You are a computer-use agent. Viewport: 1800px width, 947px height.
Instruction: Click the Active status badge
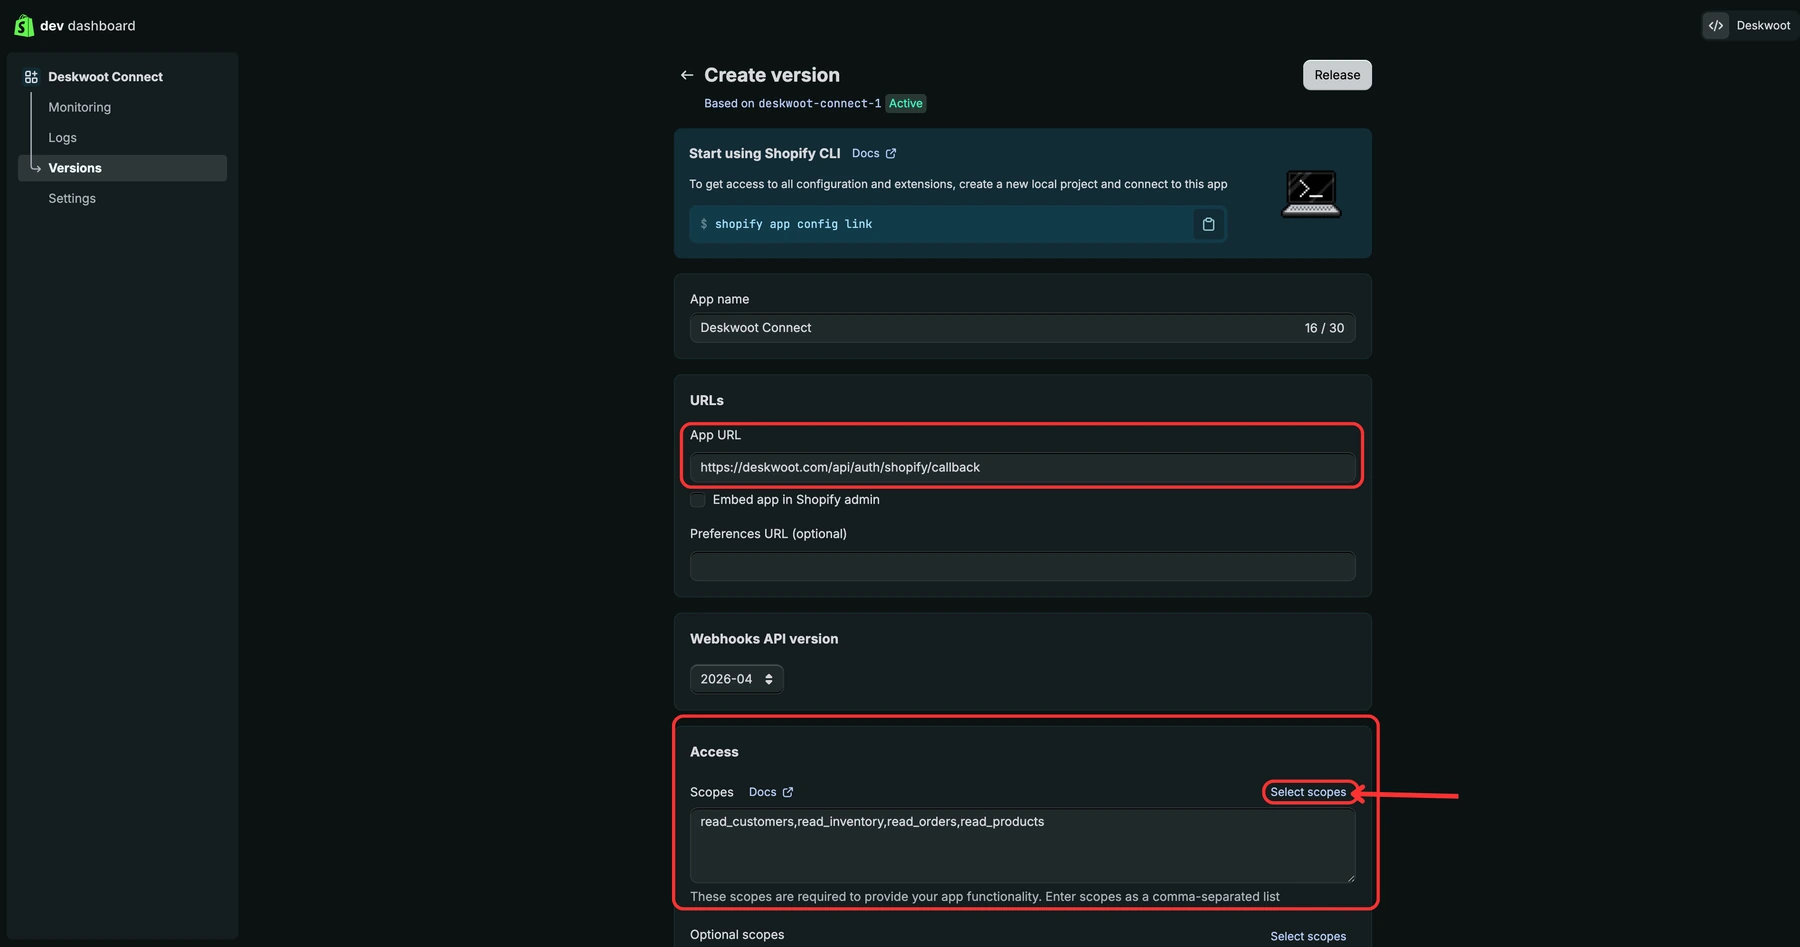click(x=906, y=104)
